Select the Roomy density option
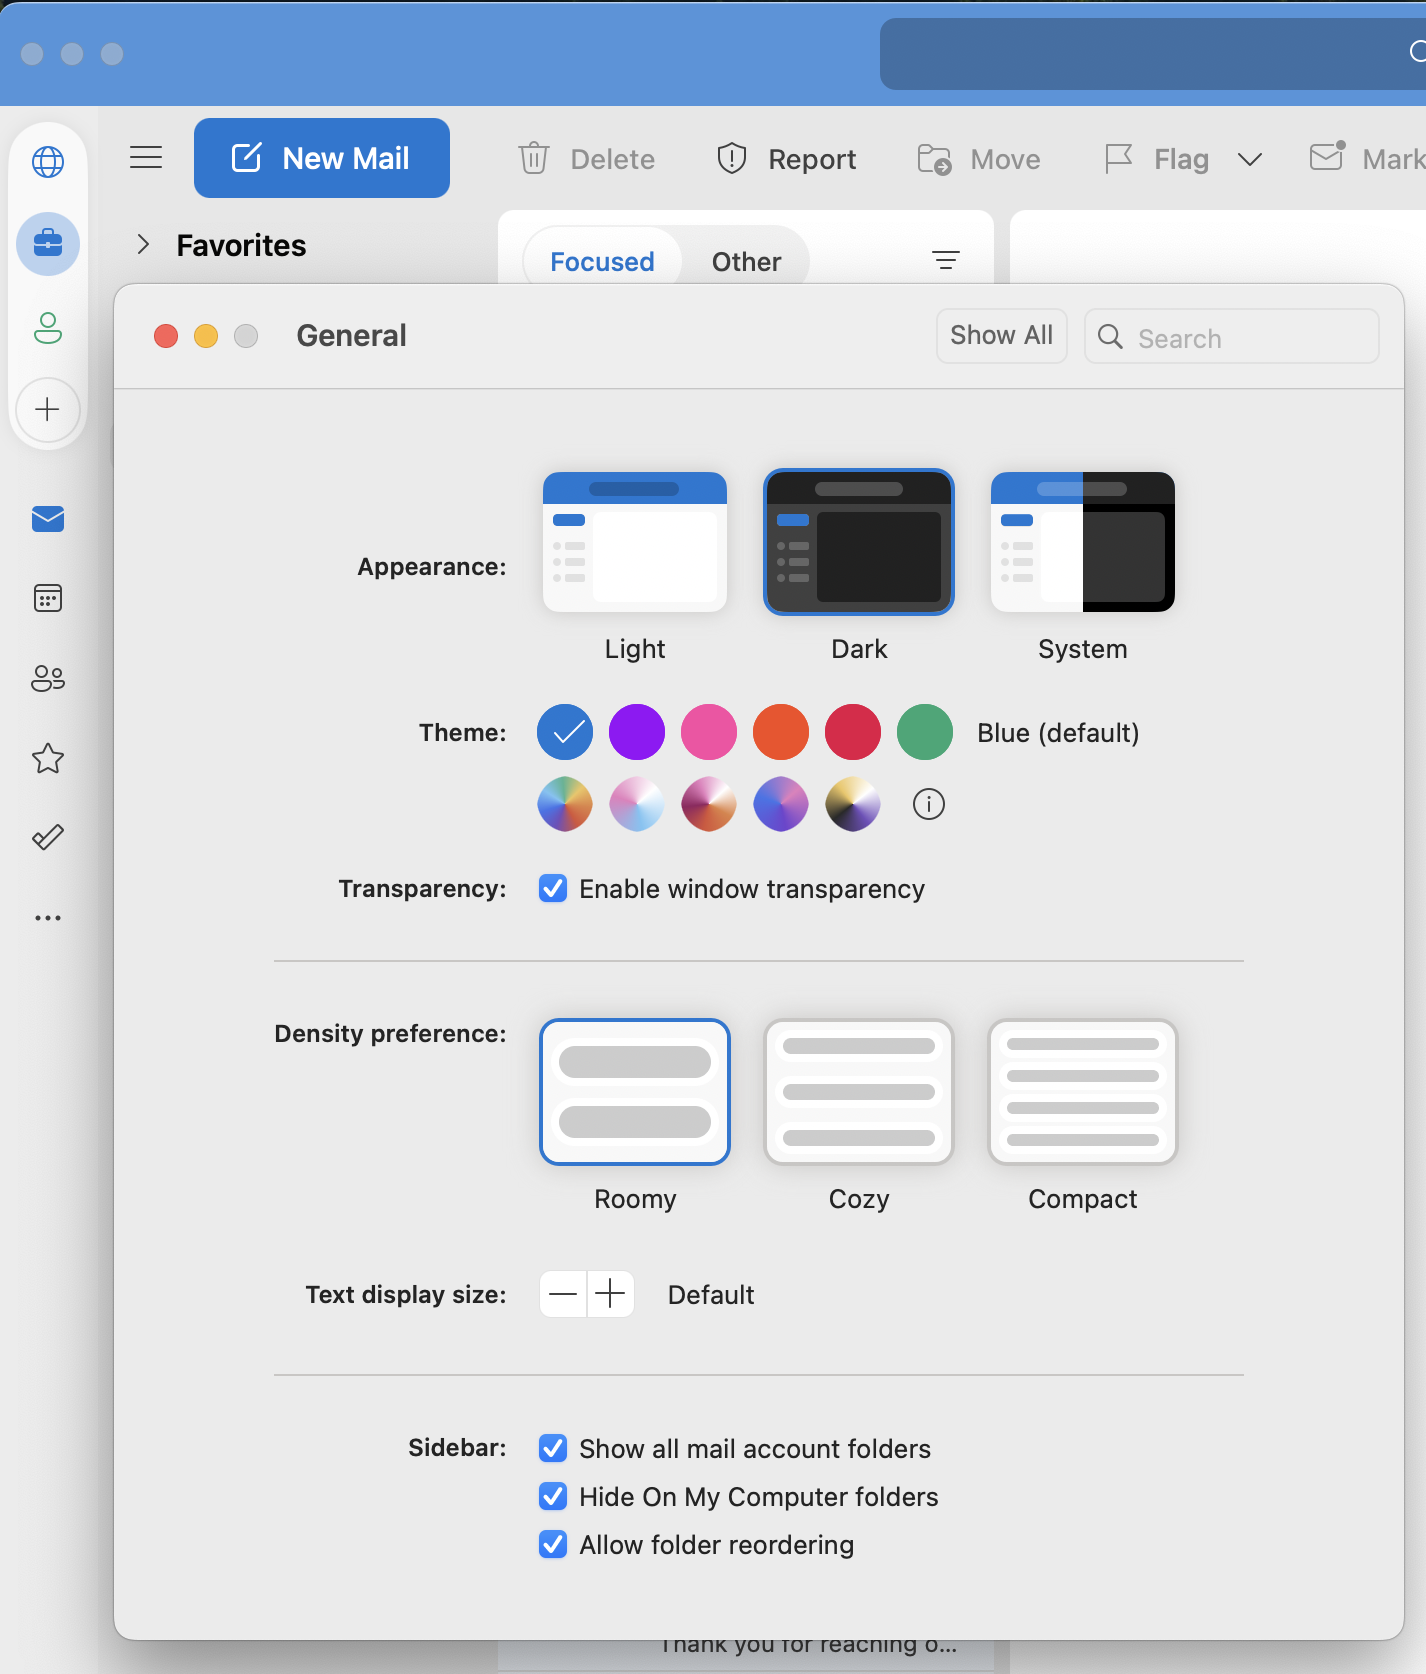Image resolution: width=1426 pixels, height=1674 pixels. point(635,1092)
